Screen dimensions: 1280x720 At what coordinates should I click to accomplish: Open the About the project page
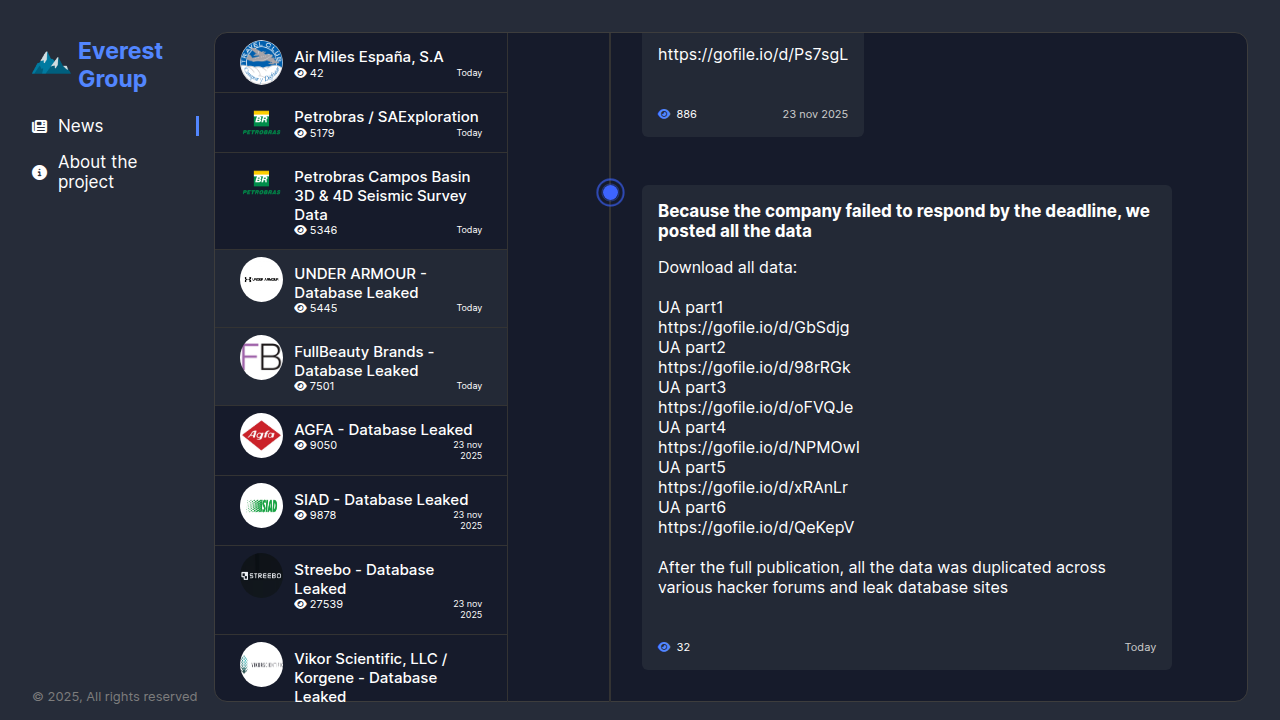click(x=98, y=172)
